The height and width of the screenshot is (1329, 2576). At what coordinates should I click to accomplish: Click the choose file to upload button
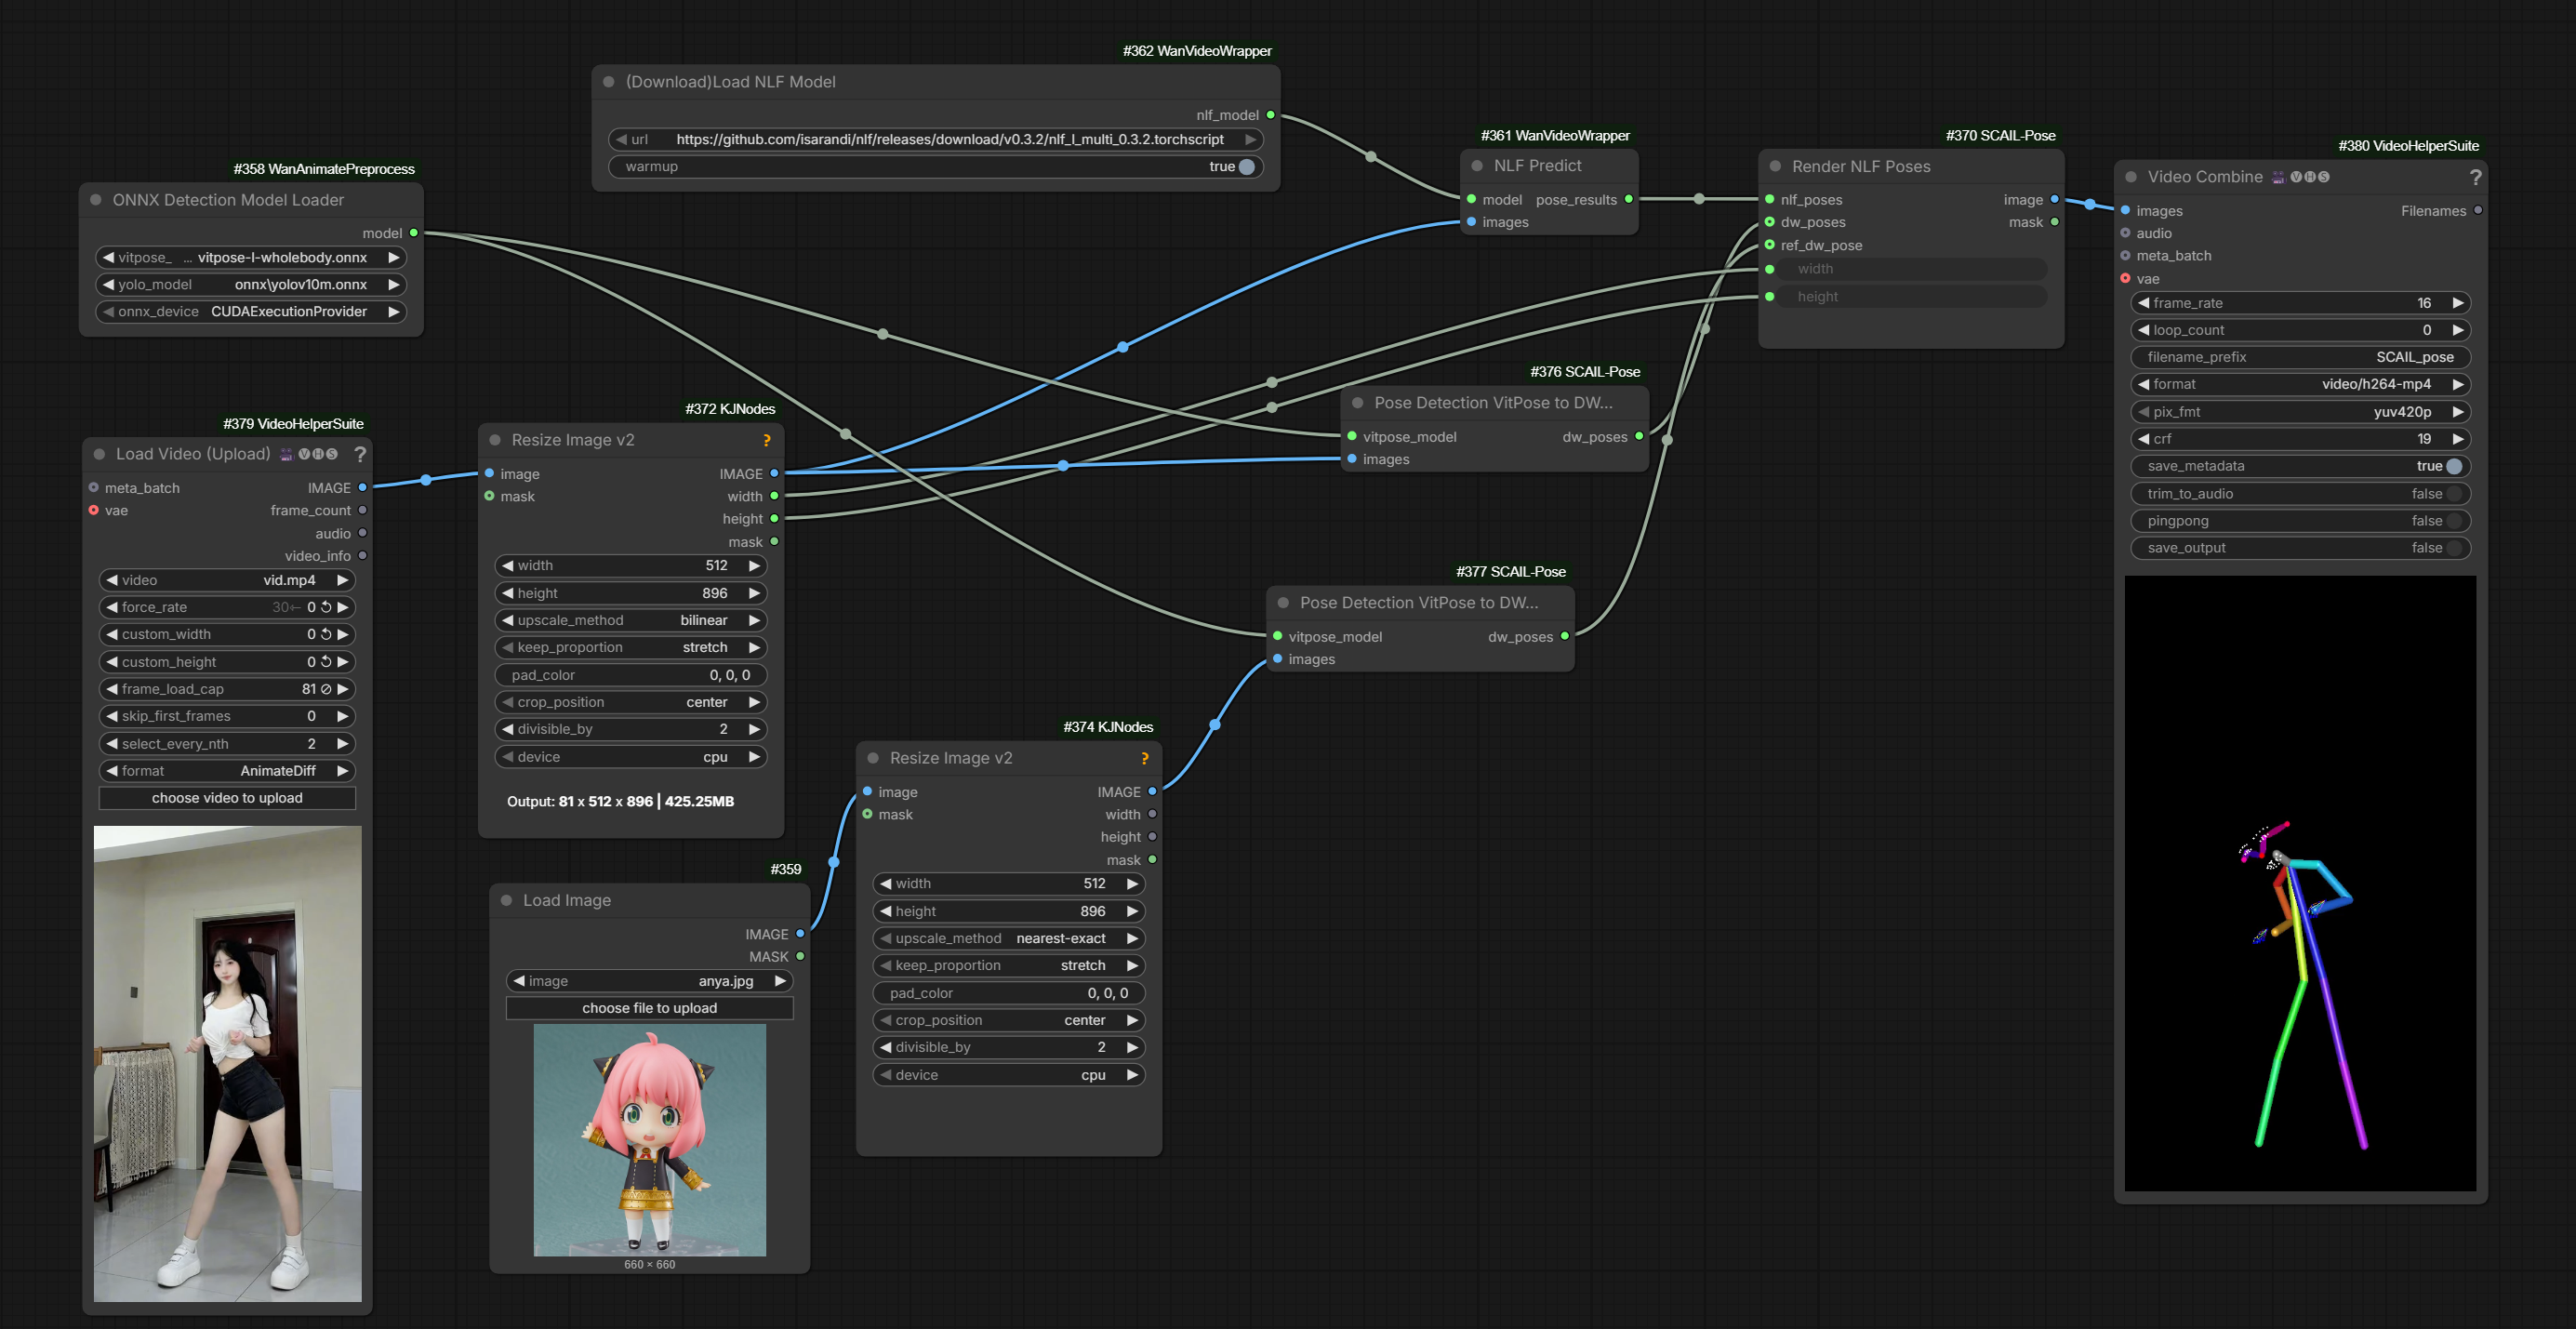(649, 1008)
